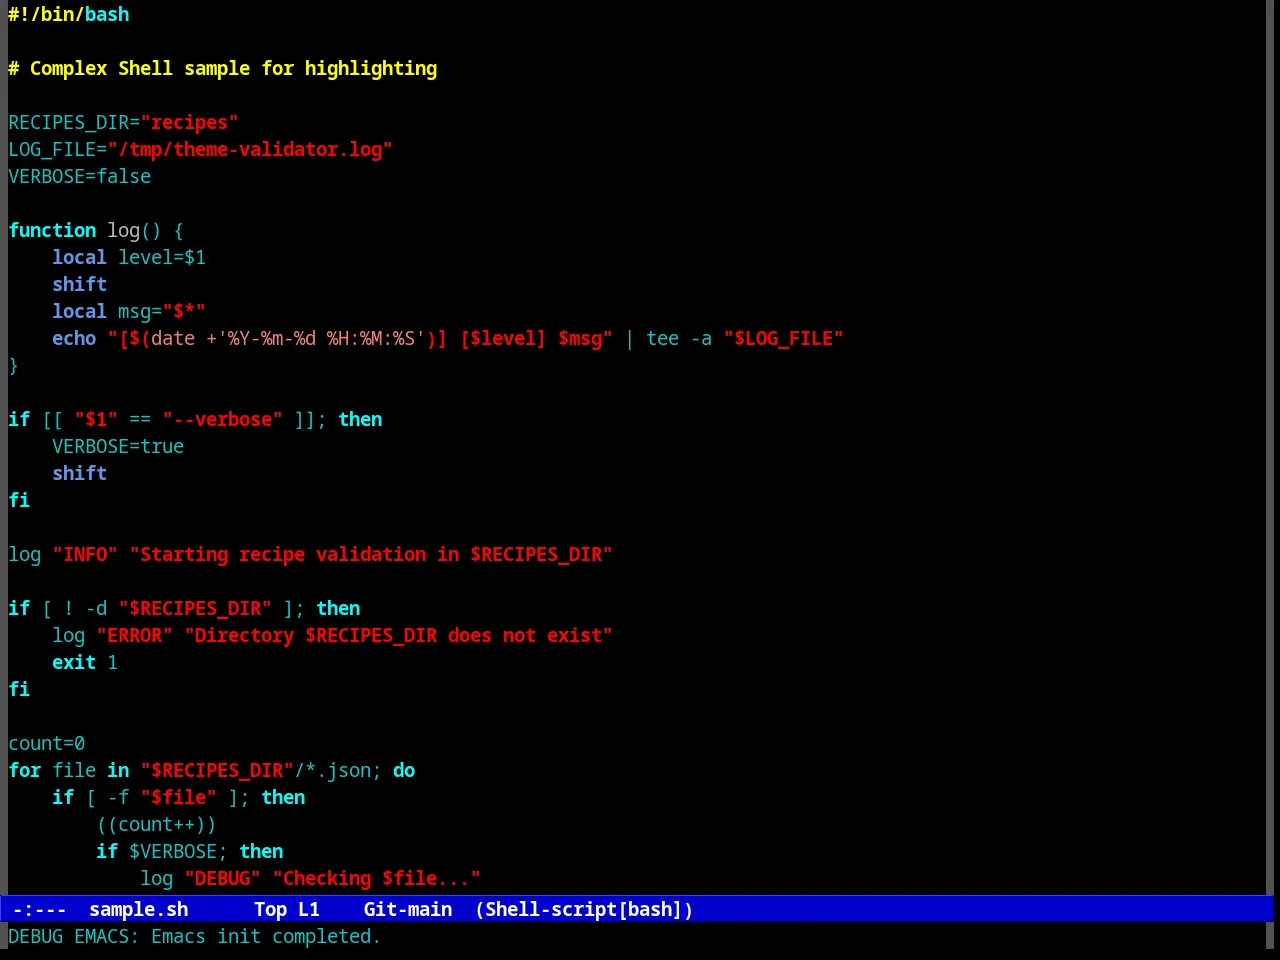Click 'tee -a' in the echo line
This screenshot has height=960, width=1280.
coord(679,338)
